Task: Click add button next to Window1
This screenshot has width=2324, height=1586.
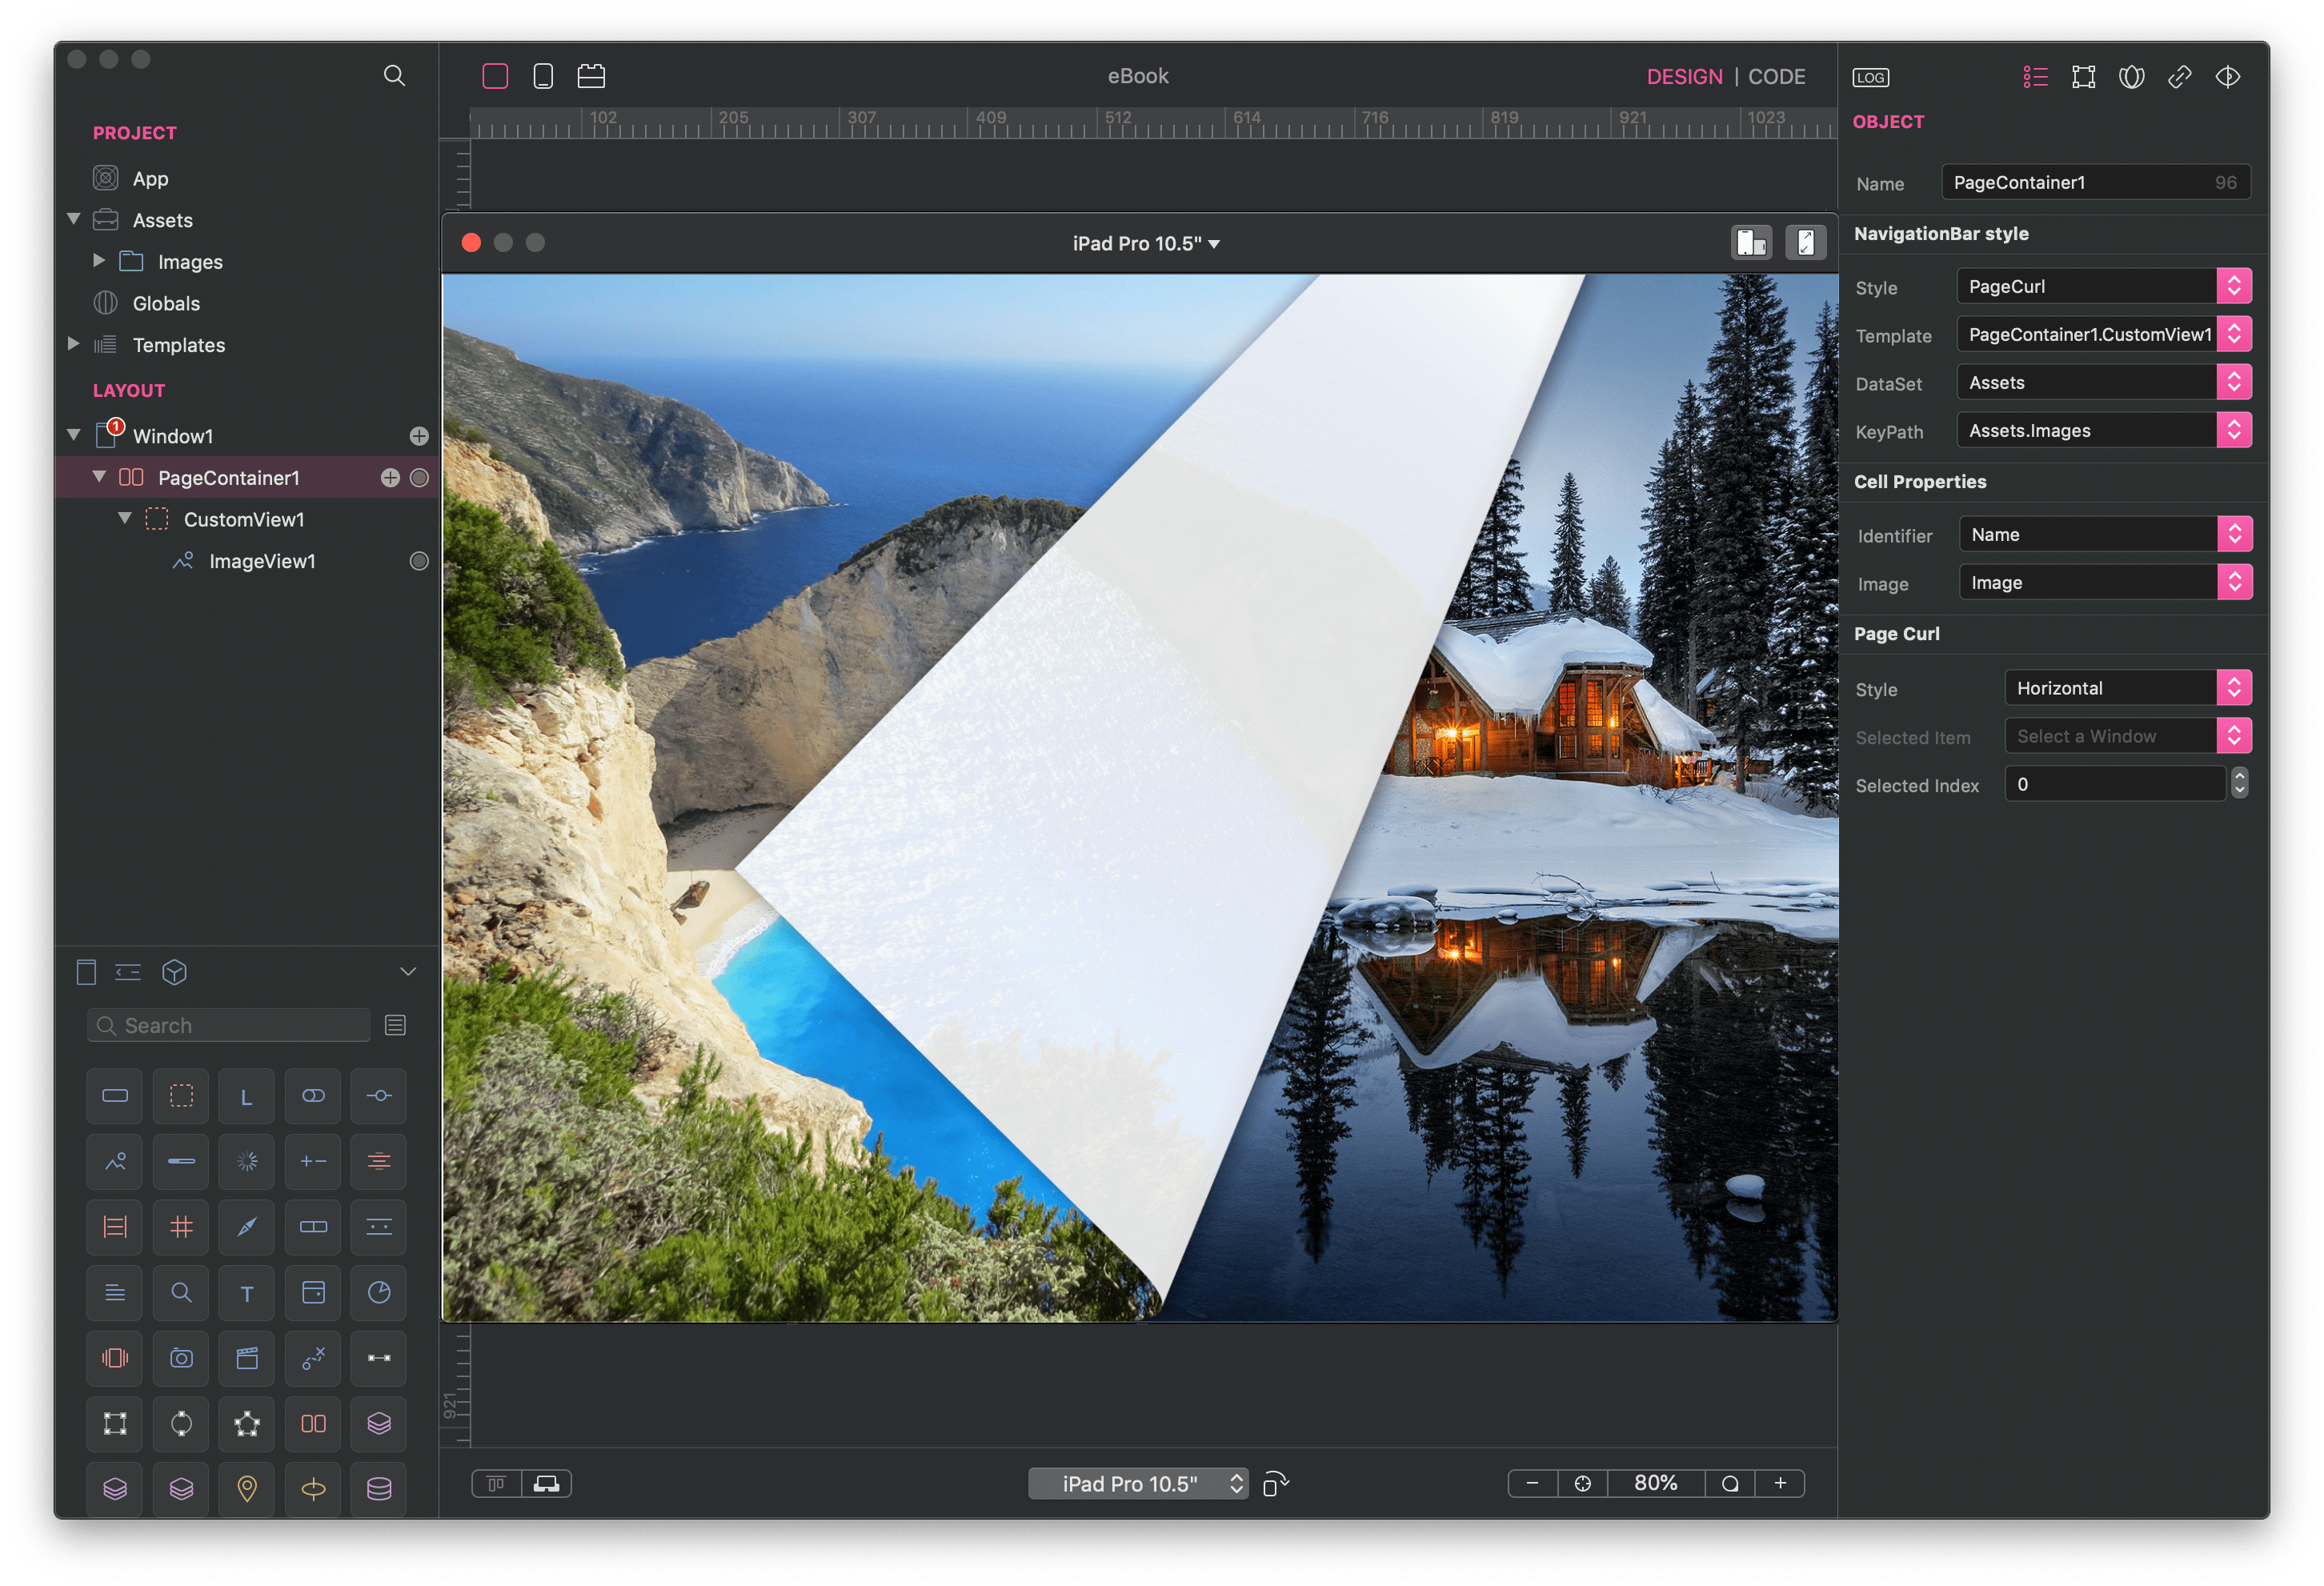Action: click(417, 435)
